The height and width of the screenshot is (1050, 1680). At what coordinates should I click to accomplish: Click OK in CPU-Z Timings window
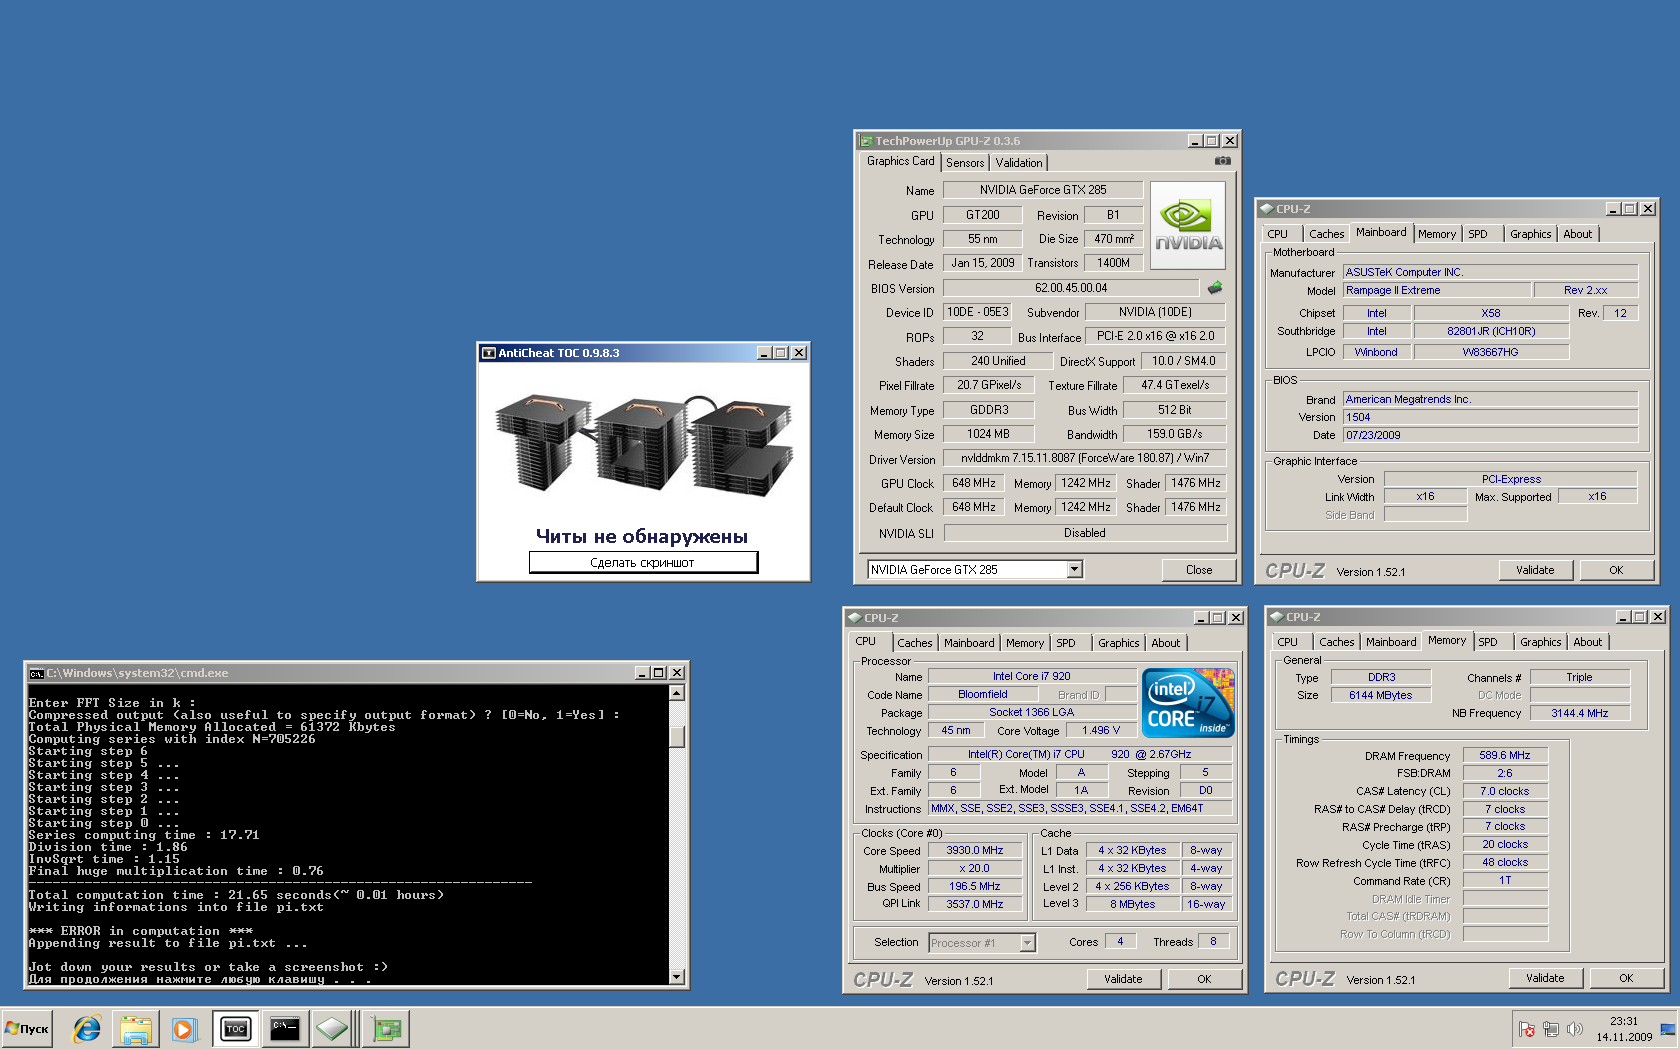pos(1626,978)
